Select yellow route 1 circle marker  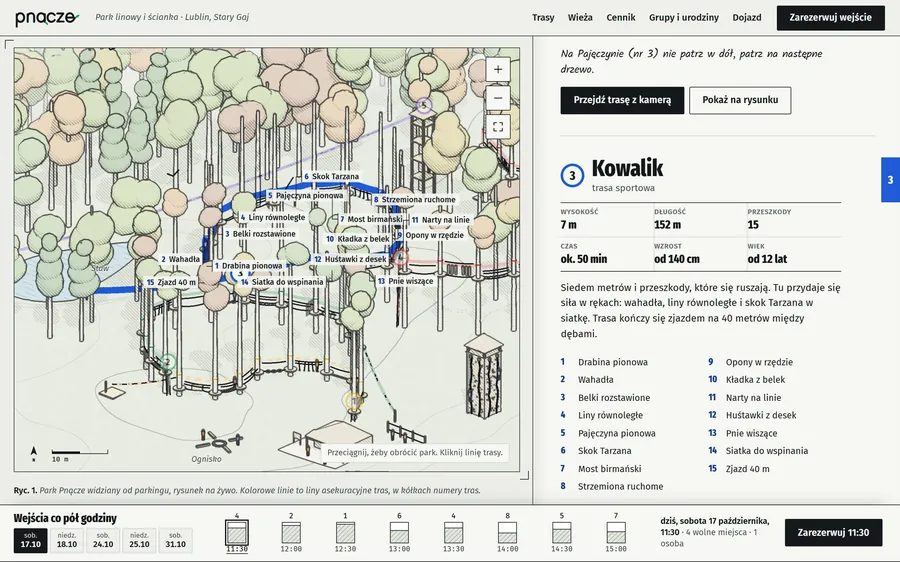pyautogui.click(x=354, y=400)
